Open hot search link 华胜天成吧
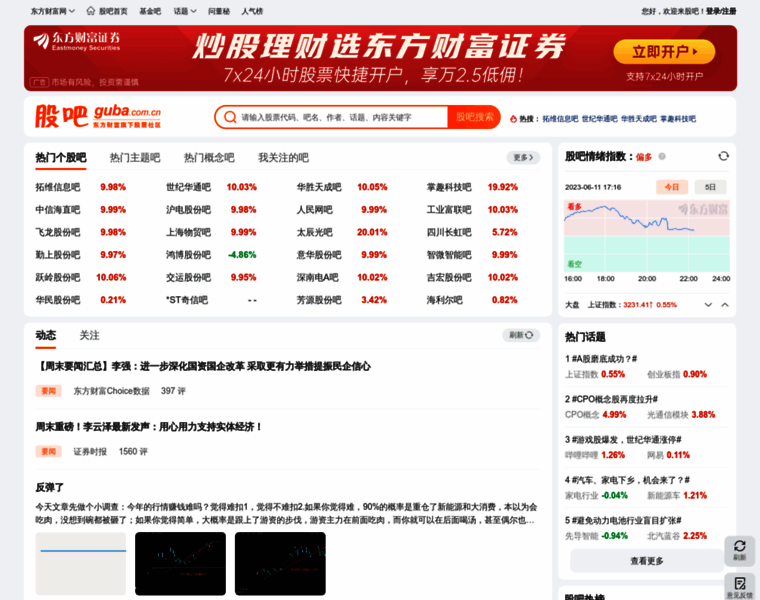 [639, 119]
